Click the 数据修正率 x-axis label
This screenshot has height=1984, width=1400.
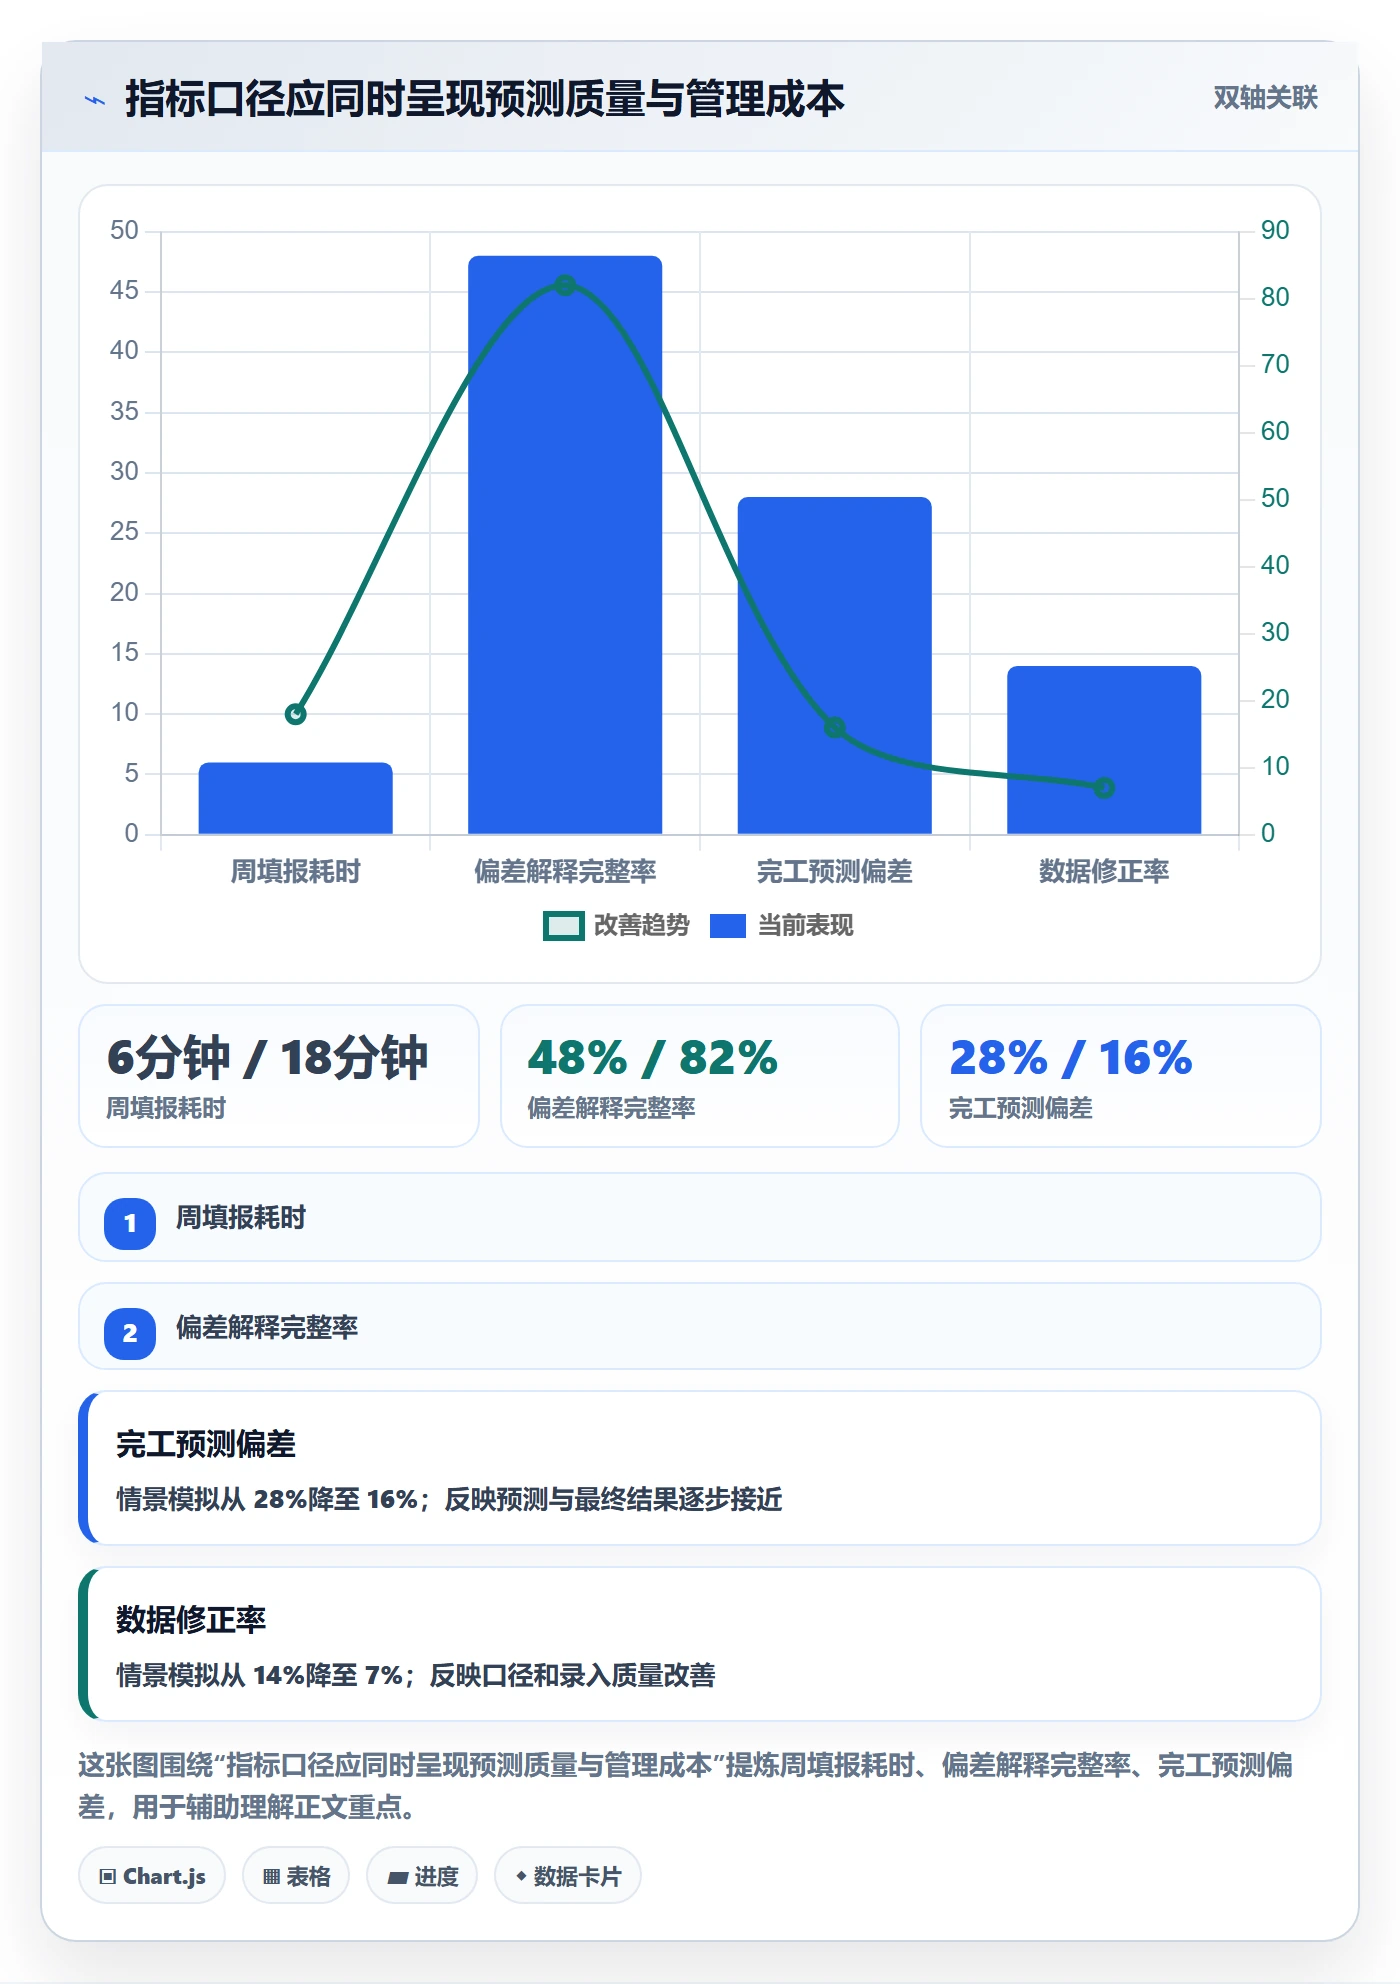pos(1104,872)
